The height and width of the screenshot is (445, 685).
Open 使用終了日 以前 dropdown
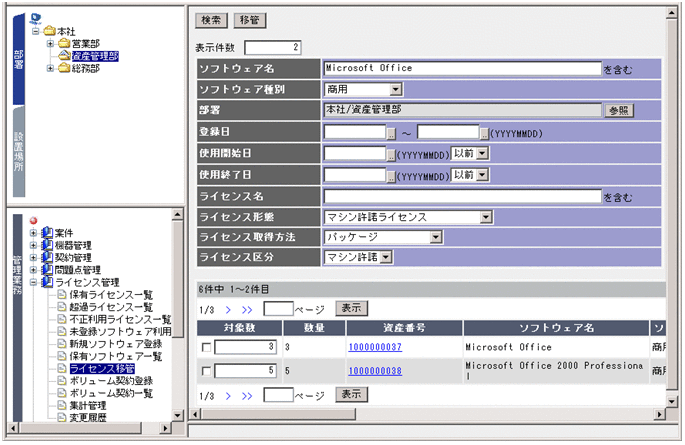(x=482, y=175)
